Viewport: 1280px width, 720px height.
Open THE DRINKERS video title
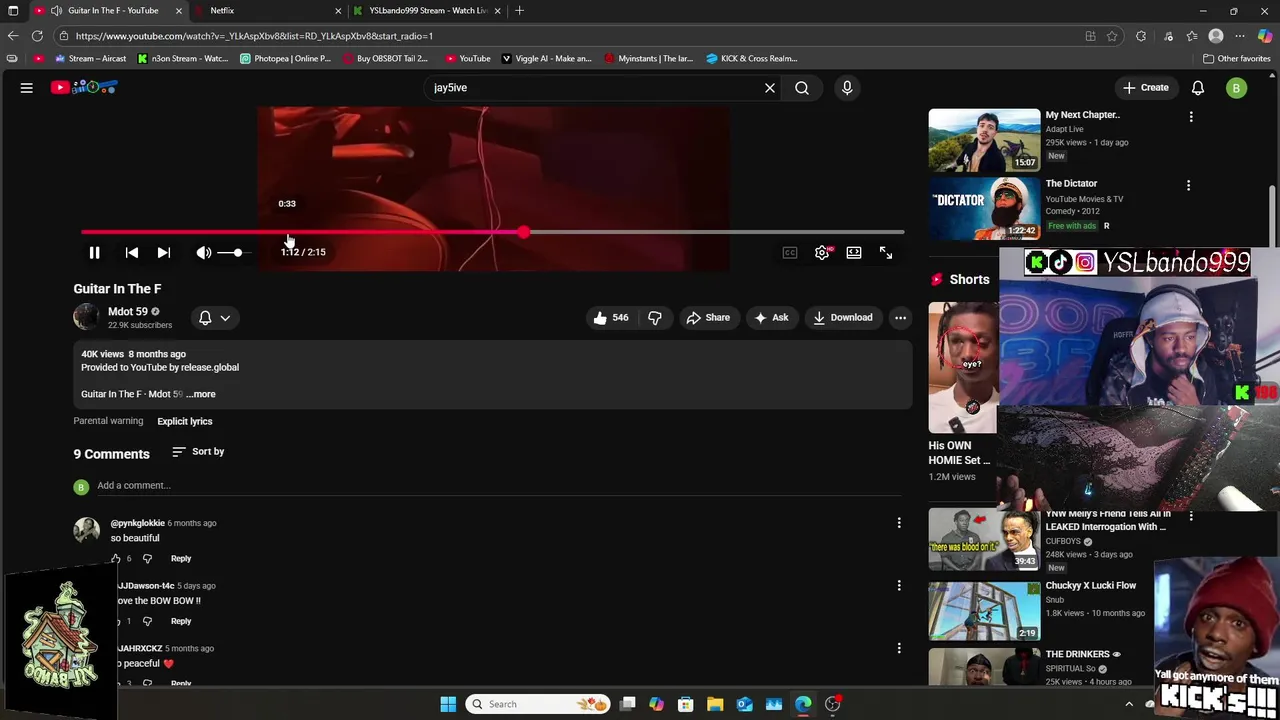pyautogui.click(x=1083, y=654)
